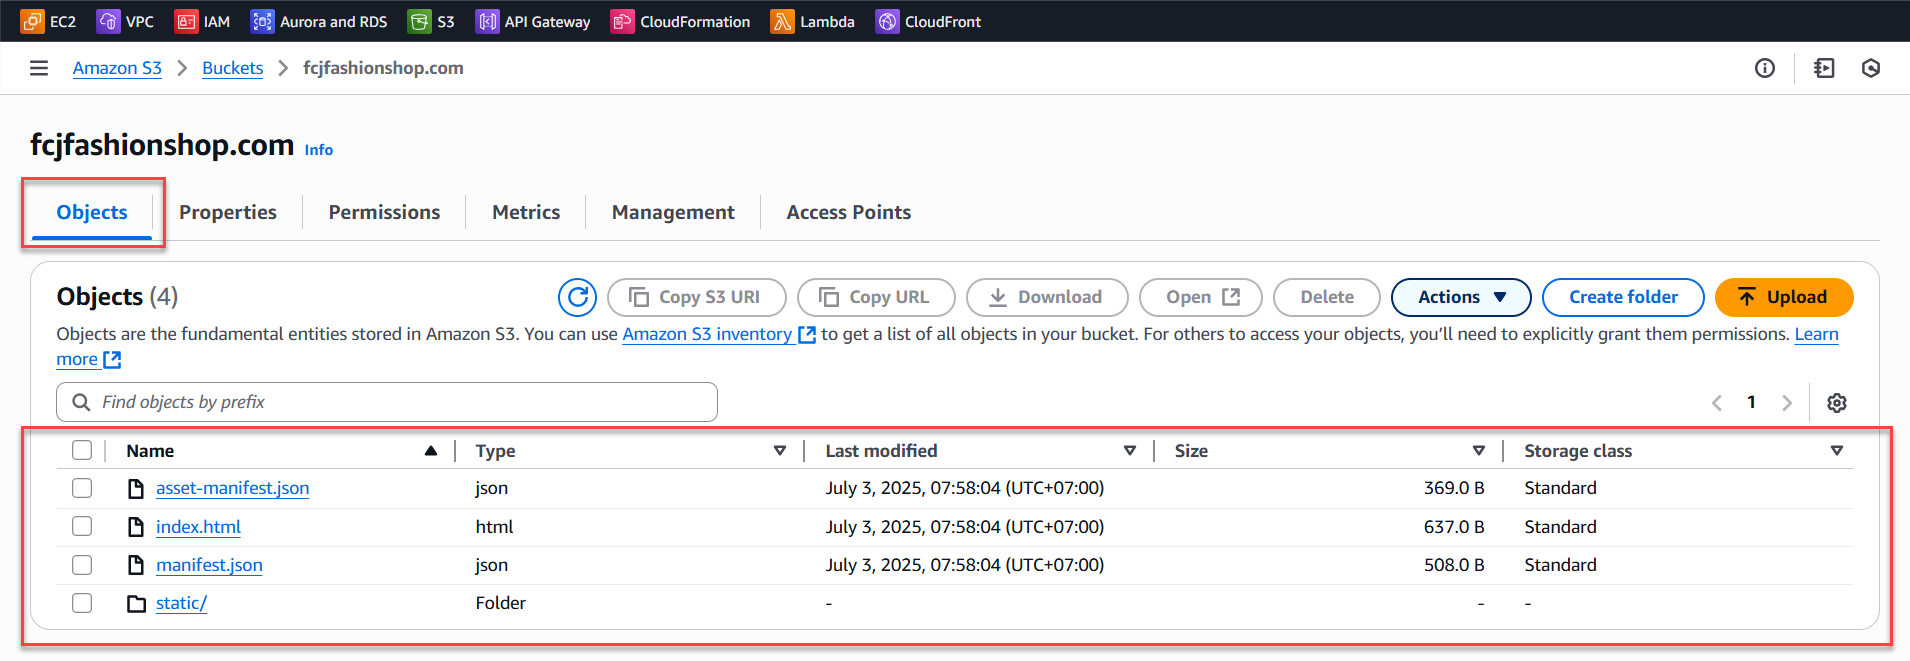Open the Amazon S3 breadcrumb link
The width and height of the screenshot is (1910, 661).
point(117,68)
